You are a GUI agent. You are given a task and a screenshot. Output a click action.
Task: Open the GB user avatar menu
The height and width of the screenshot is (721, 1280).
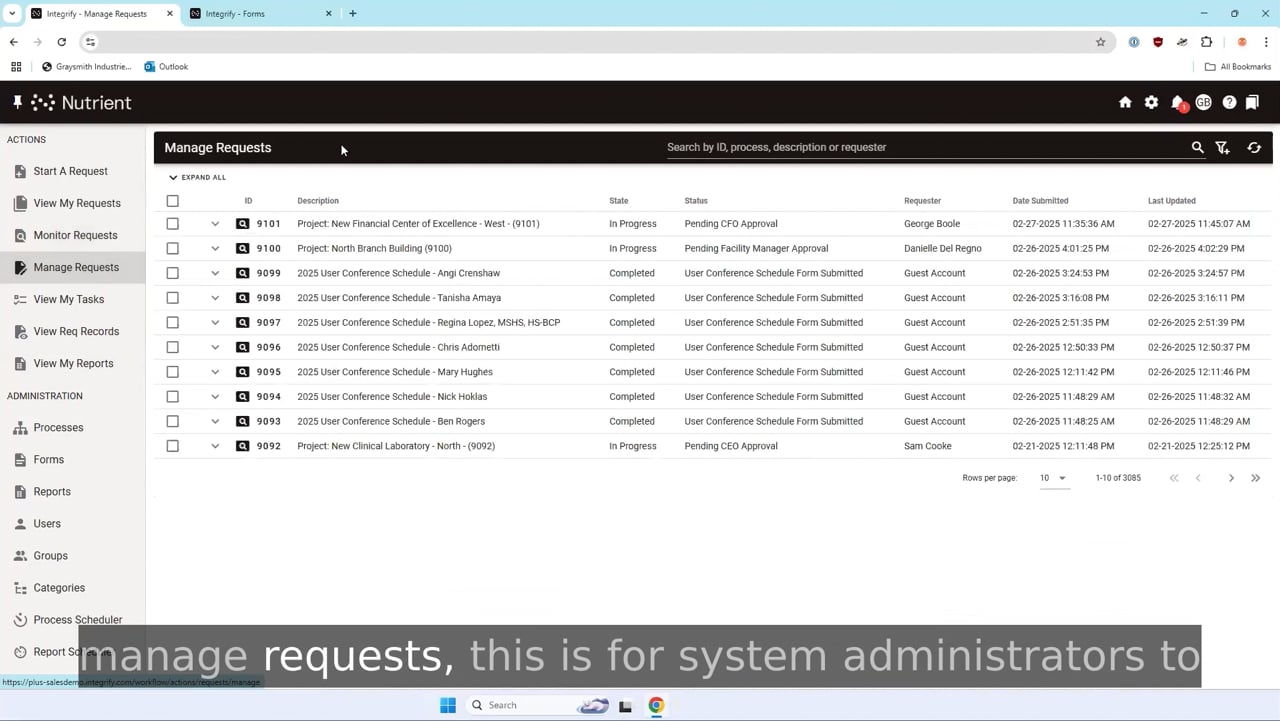click(1203, 102)
